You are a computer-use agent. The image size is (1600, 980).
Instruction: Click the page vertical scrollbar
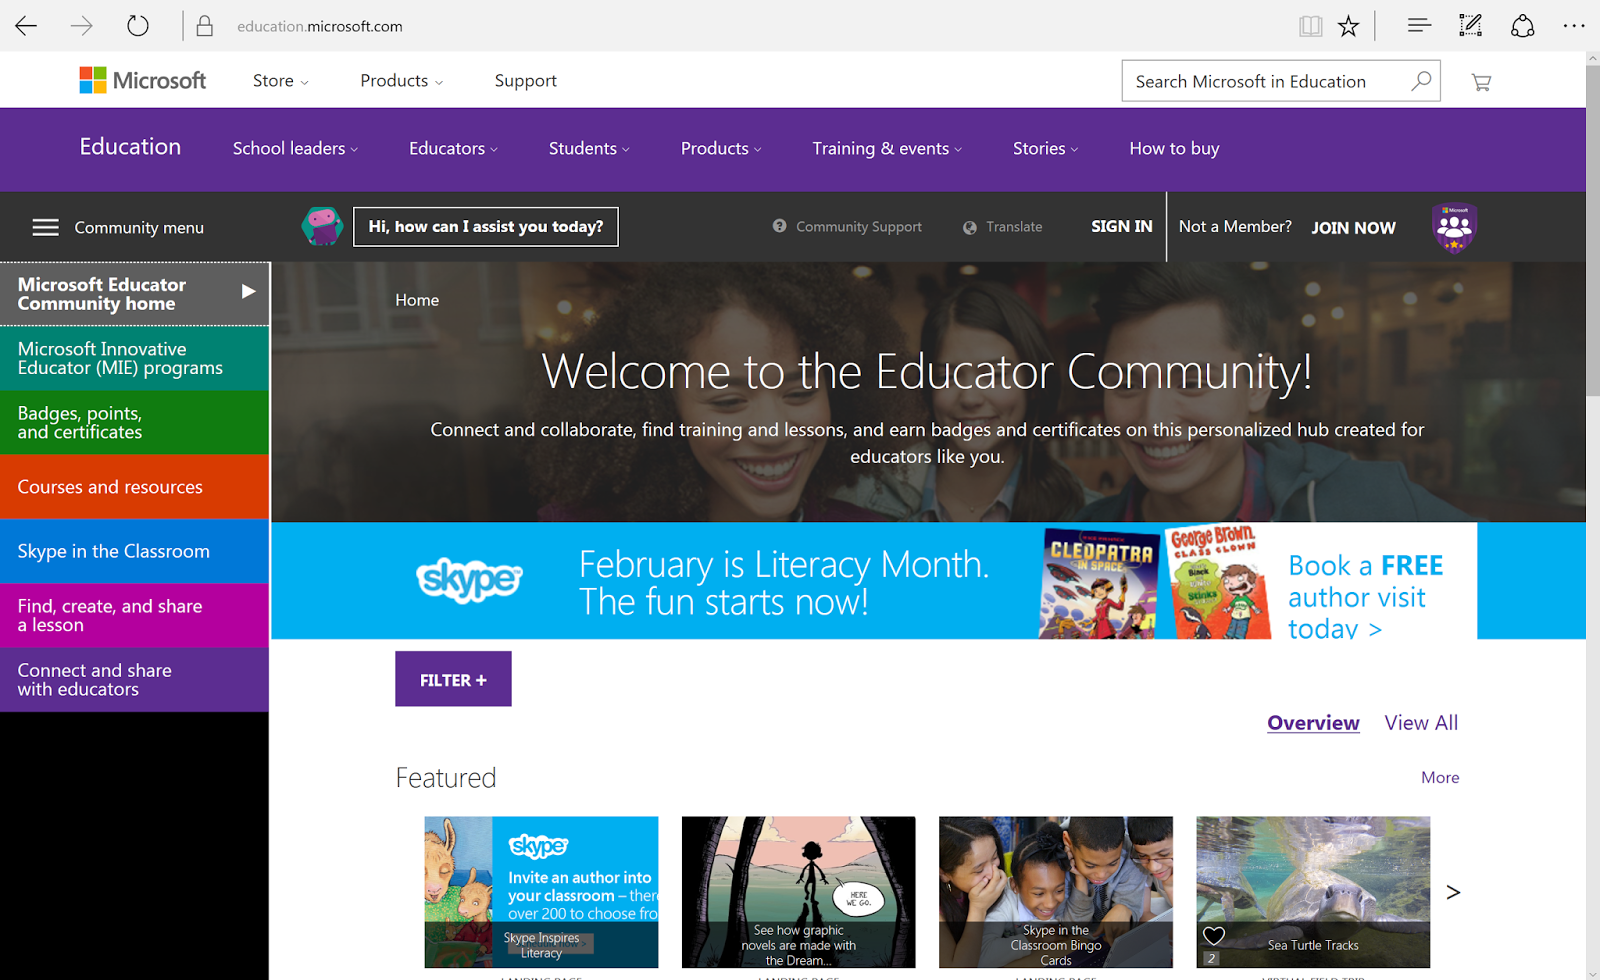pos(1593,231)
